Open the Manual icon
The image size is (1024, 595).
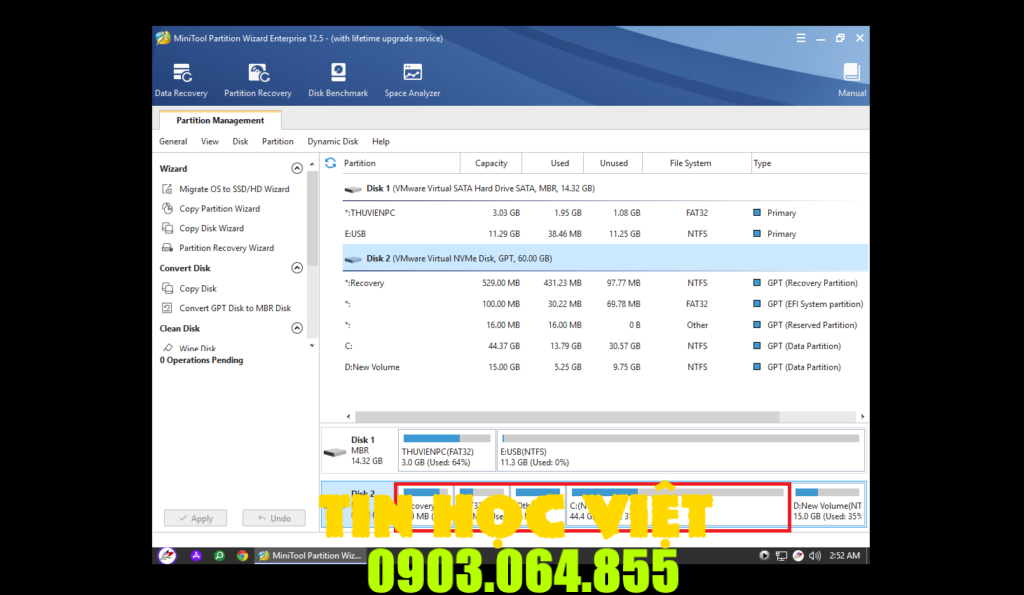851,79
